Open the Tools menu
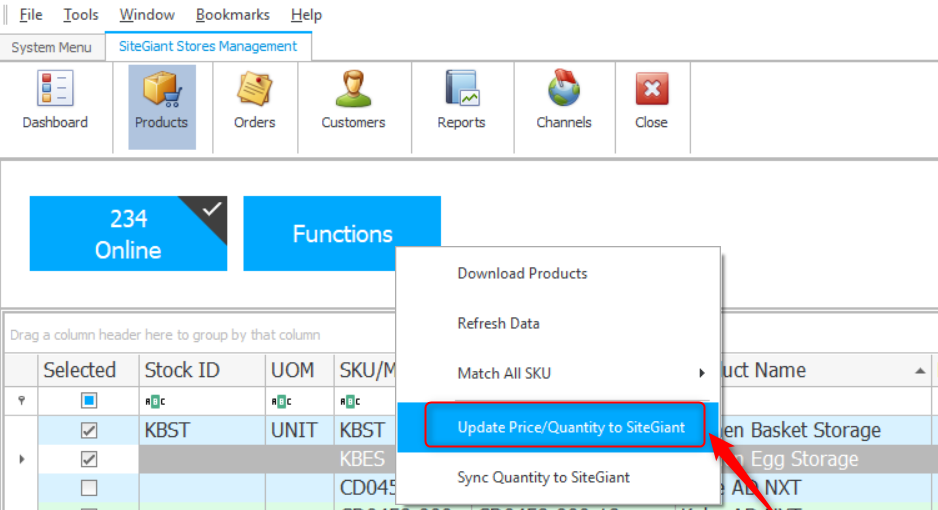 pos(81,14)
